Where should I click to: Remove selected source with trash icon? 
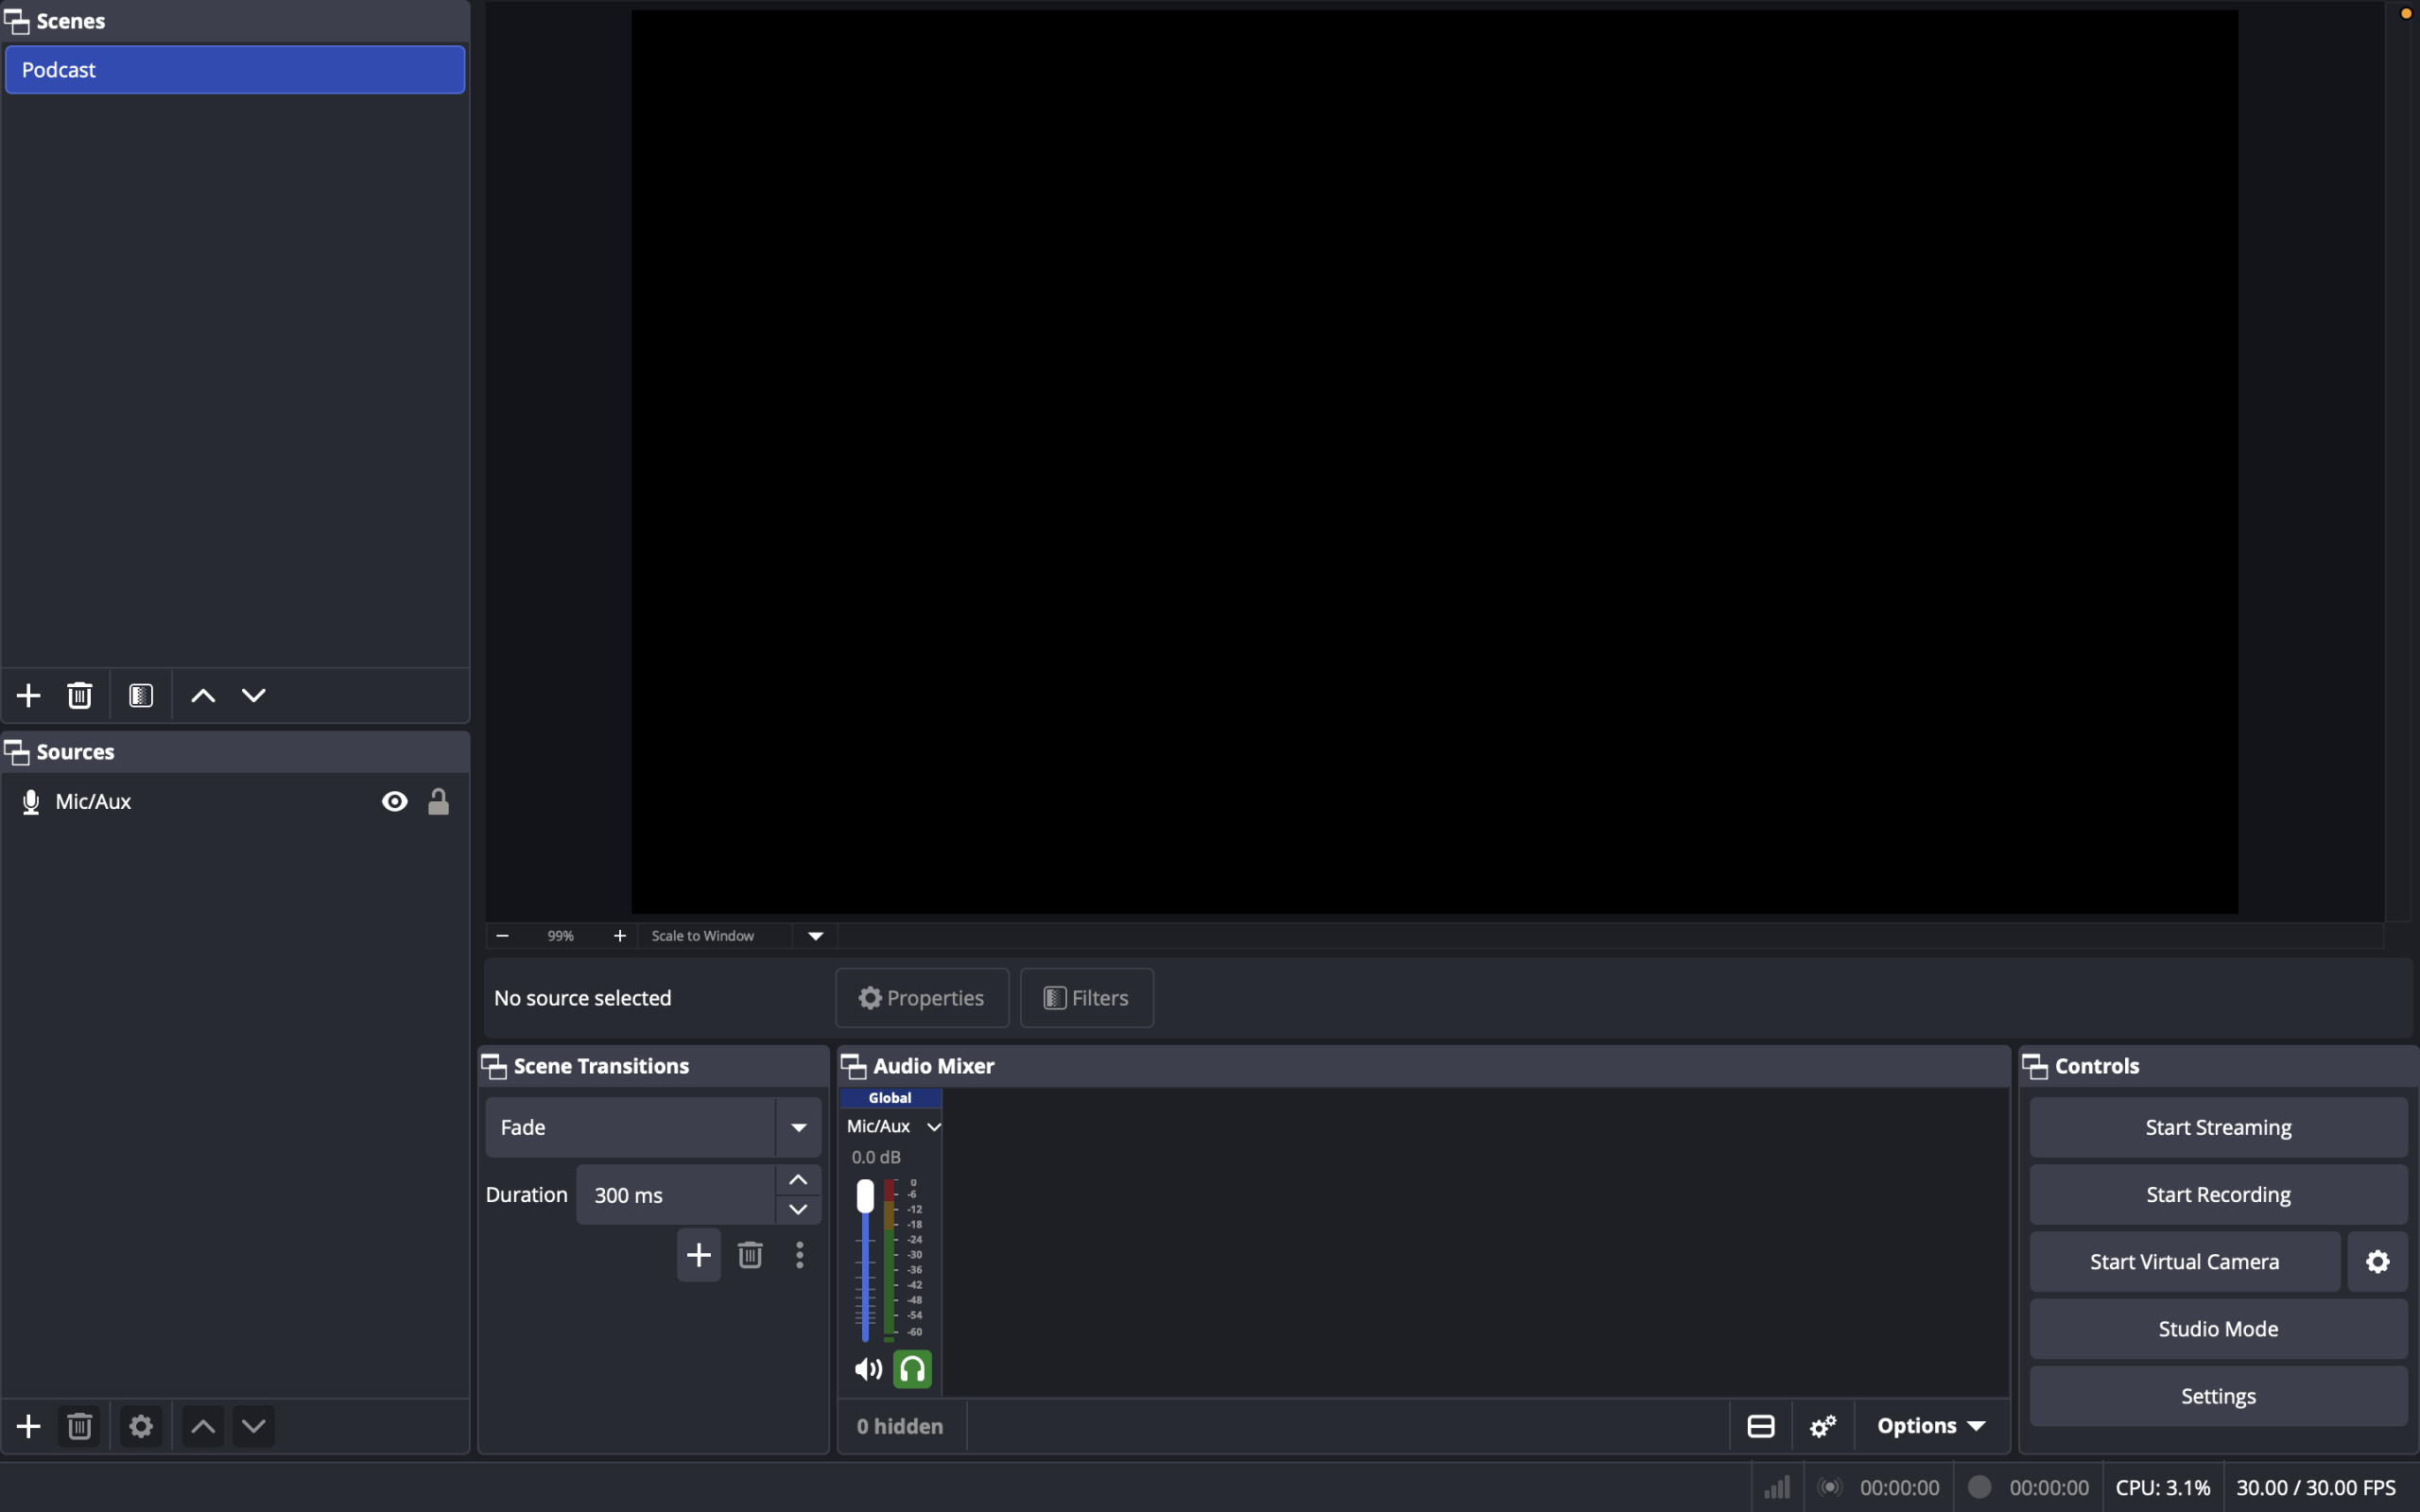click(80, 1426)
